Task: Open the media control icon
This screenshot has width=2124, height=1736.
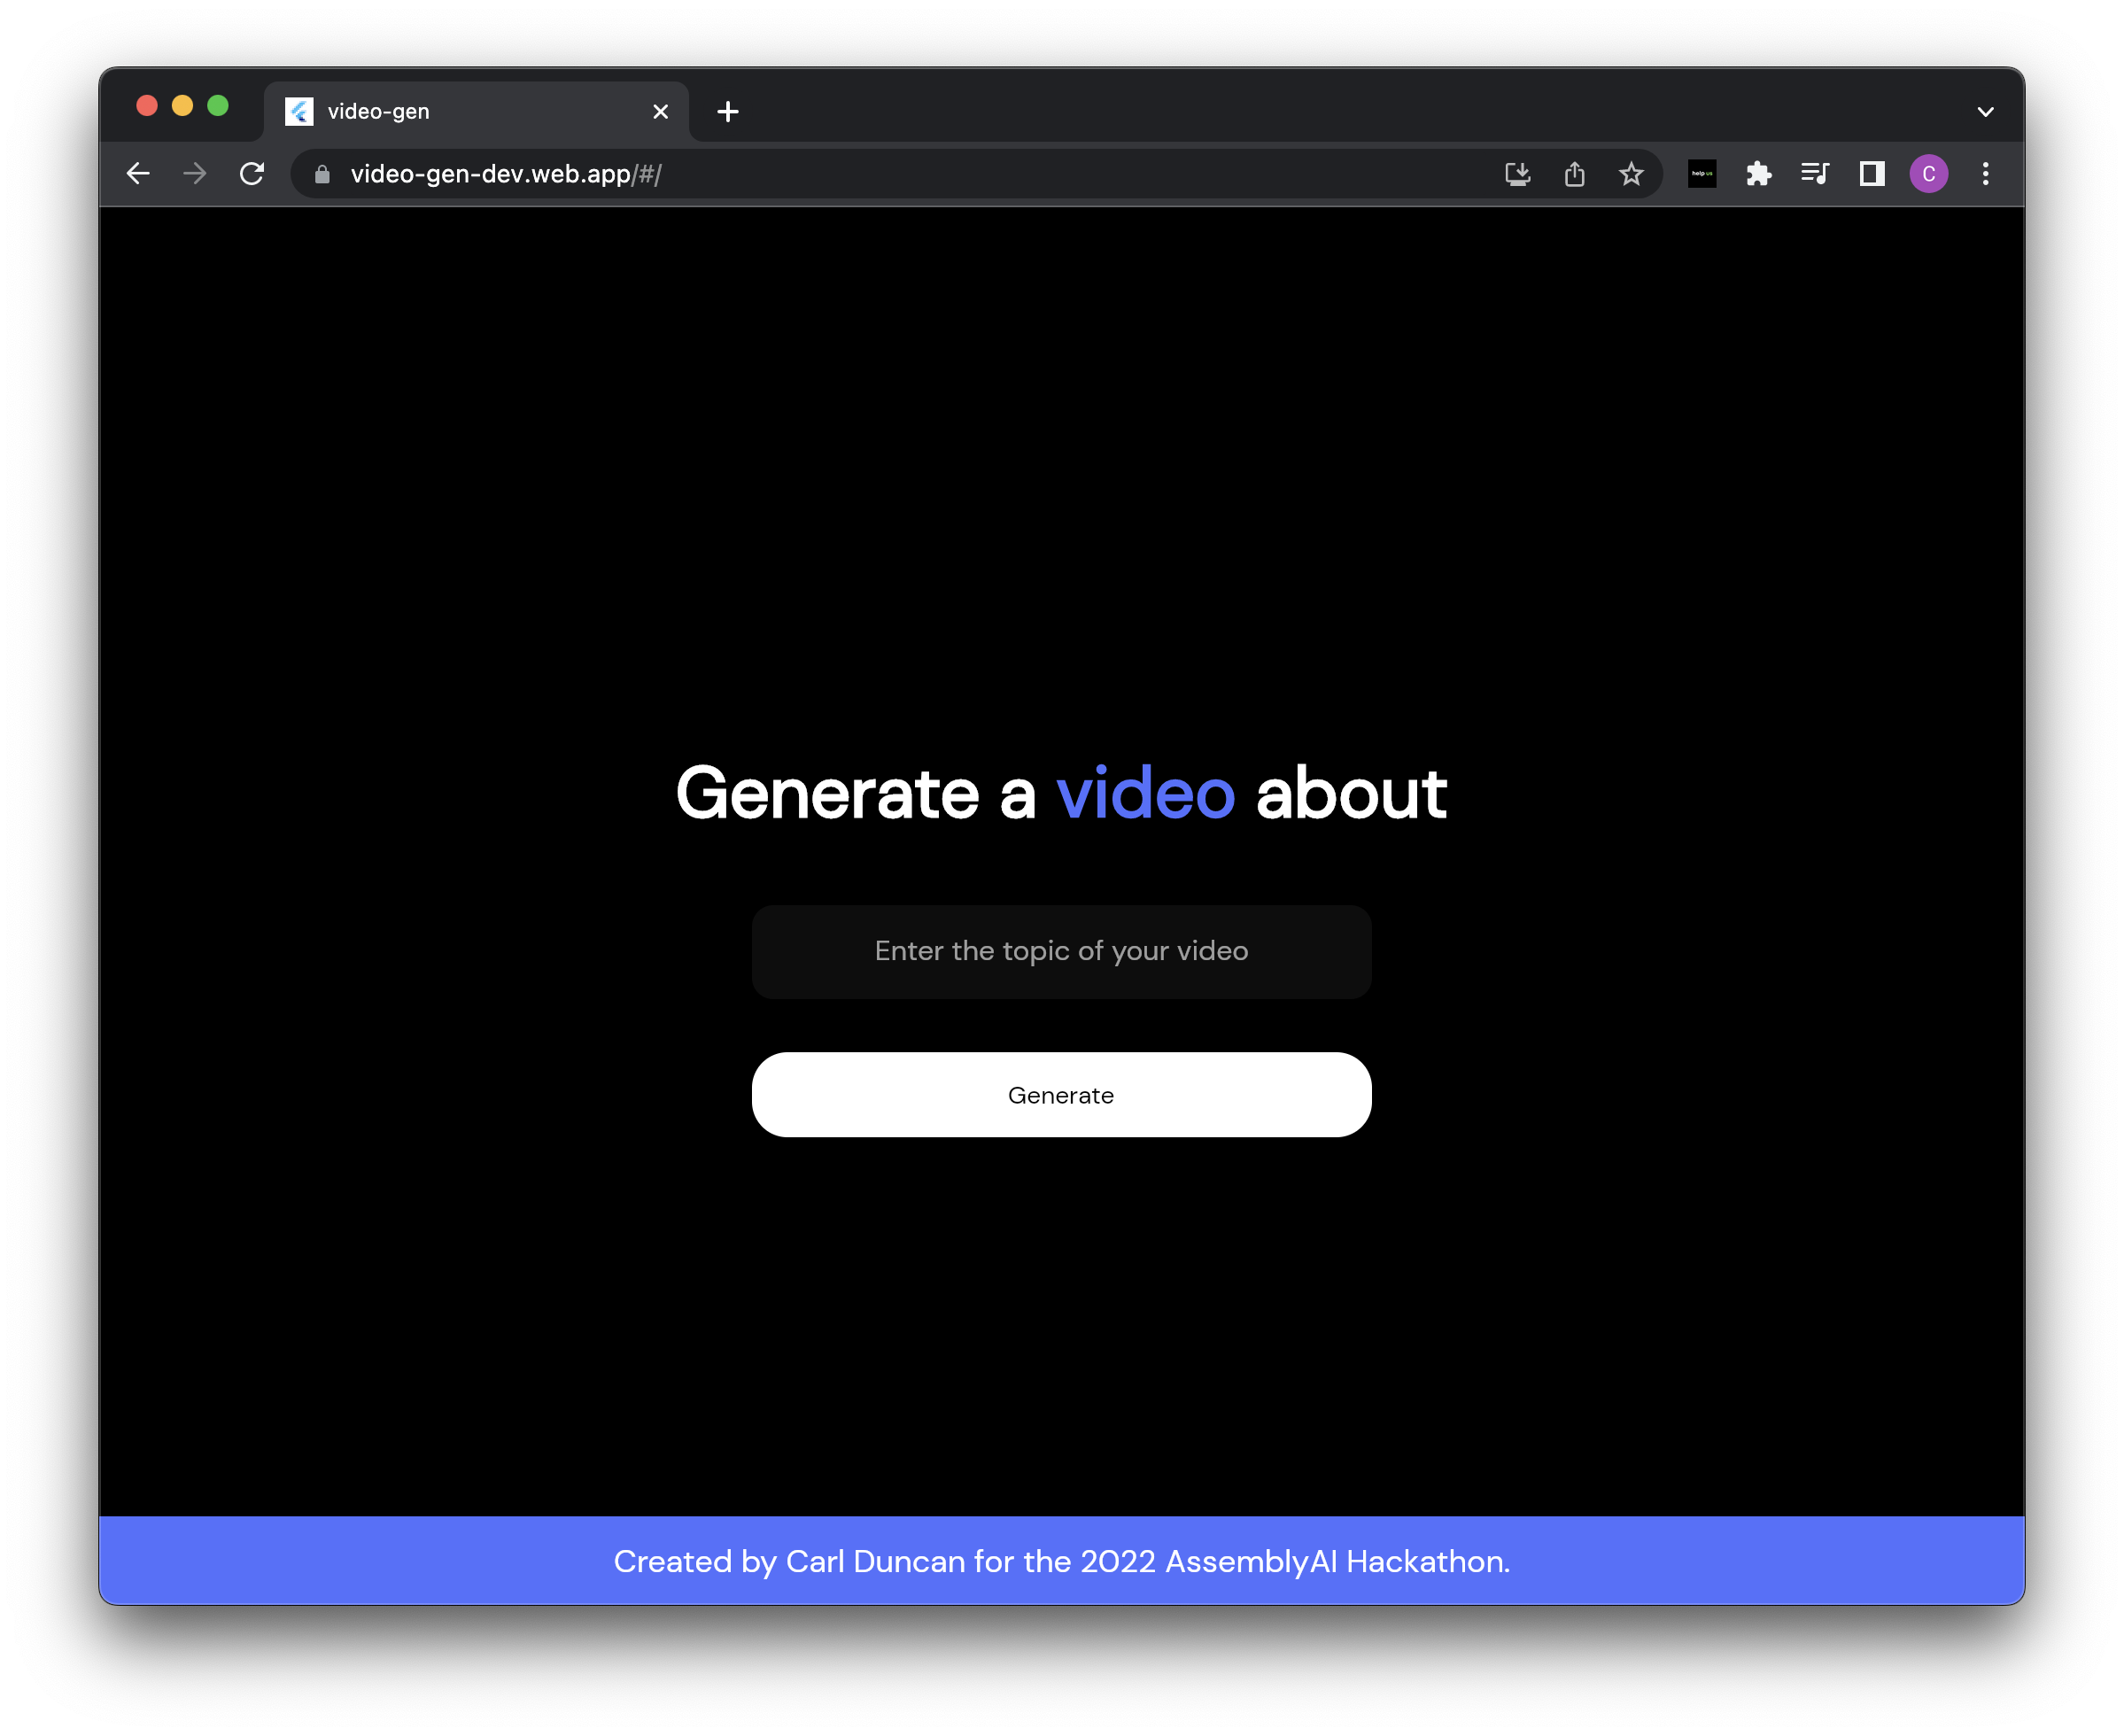Action: [1814, 174]
